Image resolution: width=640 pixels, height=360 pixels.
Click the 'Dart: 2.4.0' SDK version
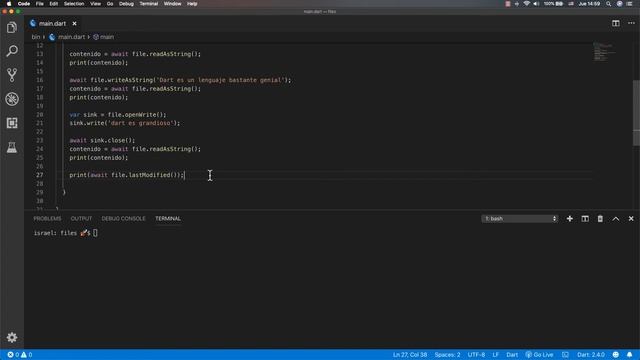[x=591, y=355]
